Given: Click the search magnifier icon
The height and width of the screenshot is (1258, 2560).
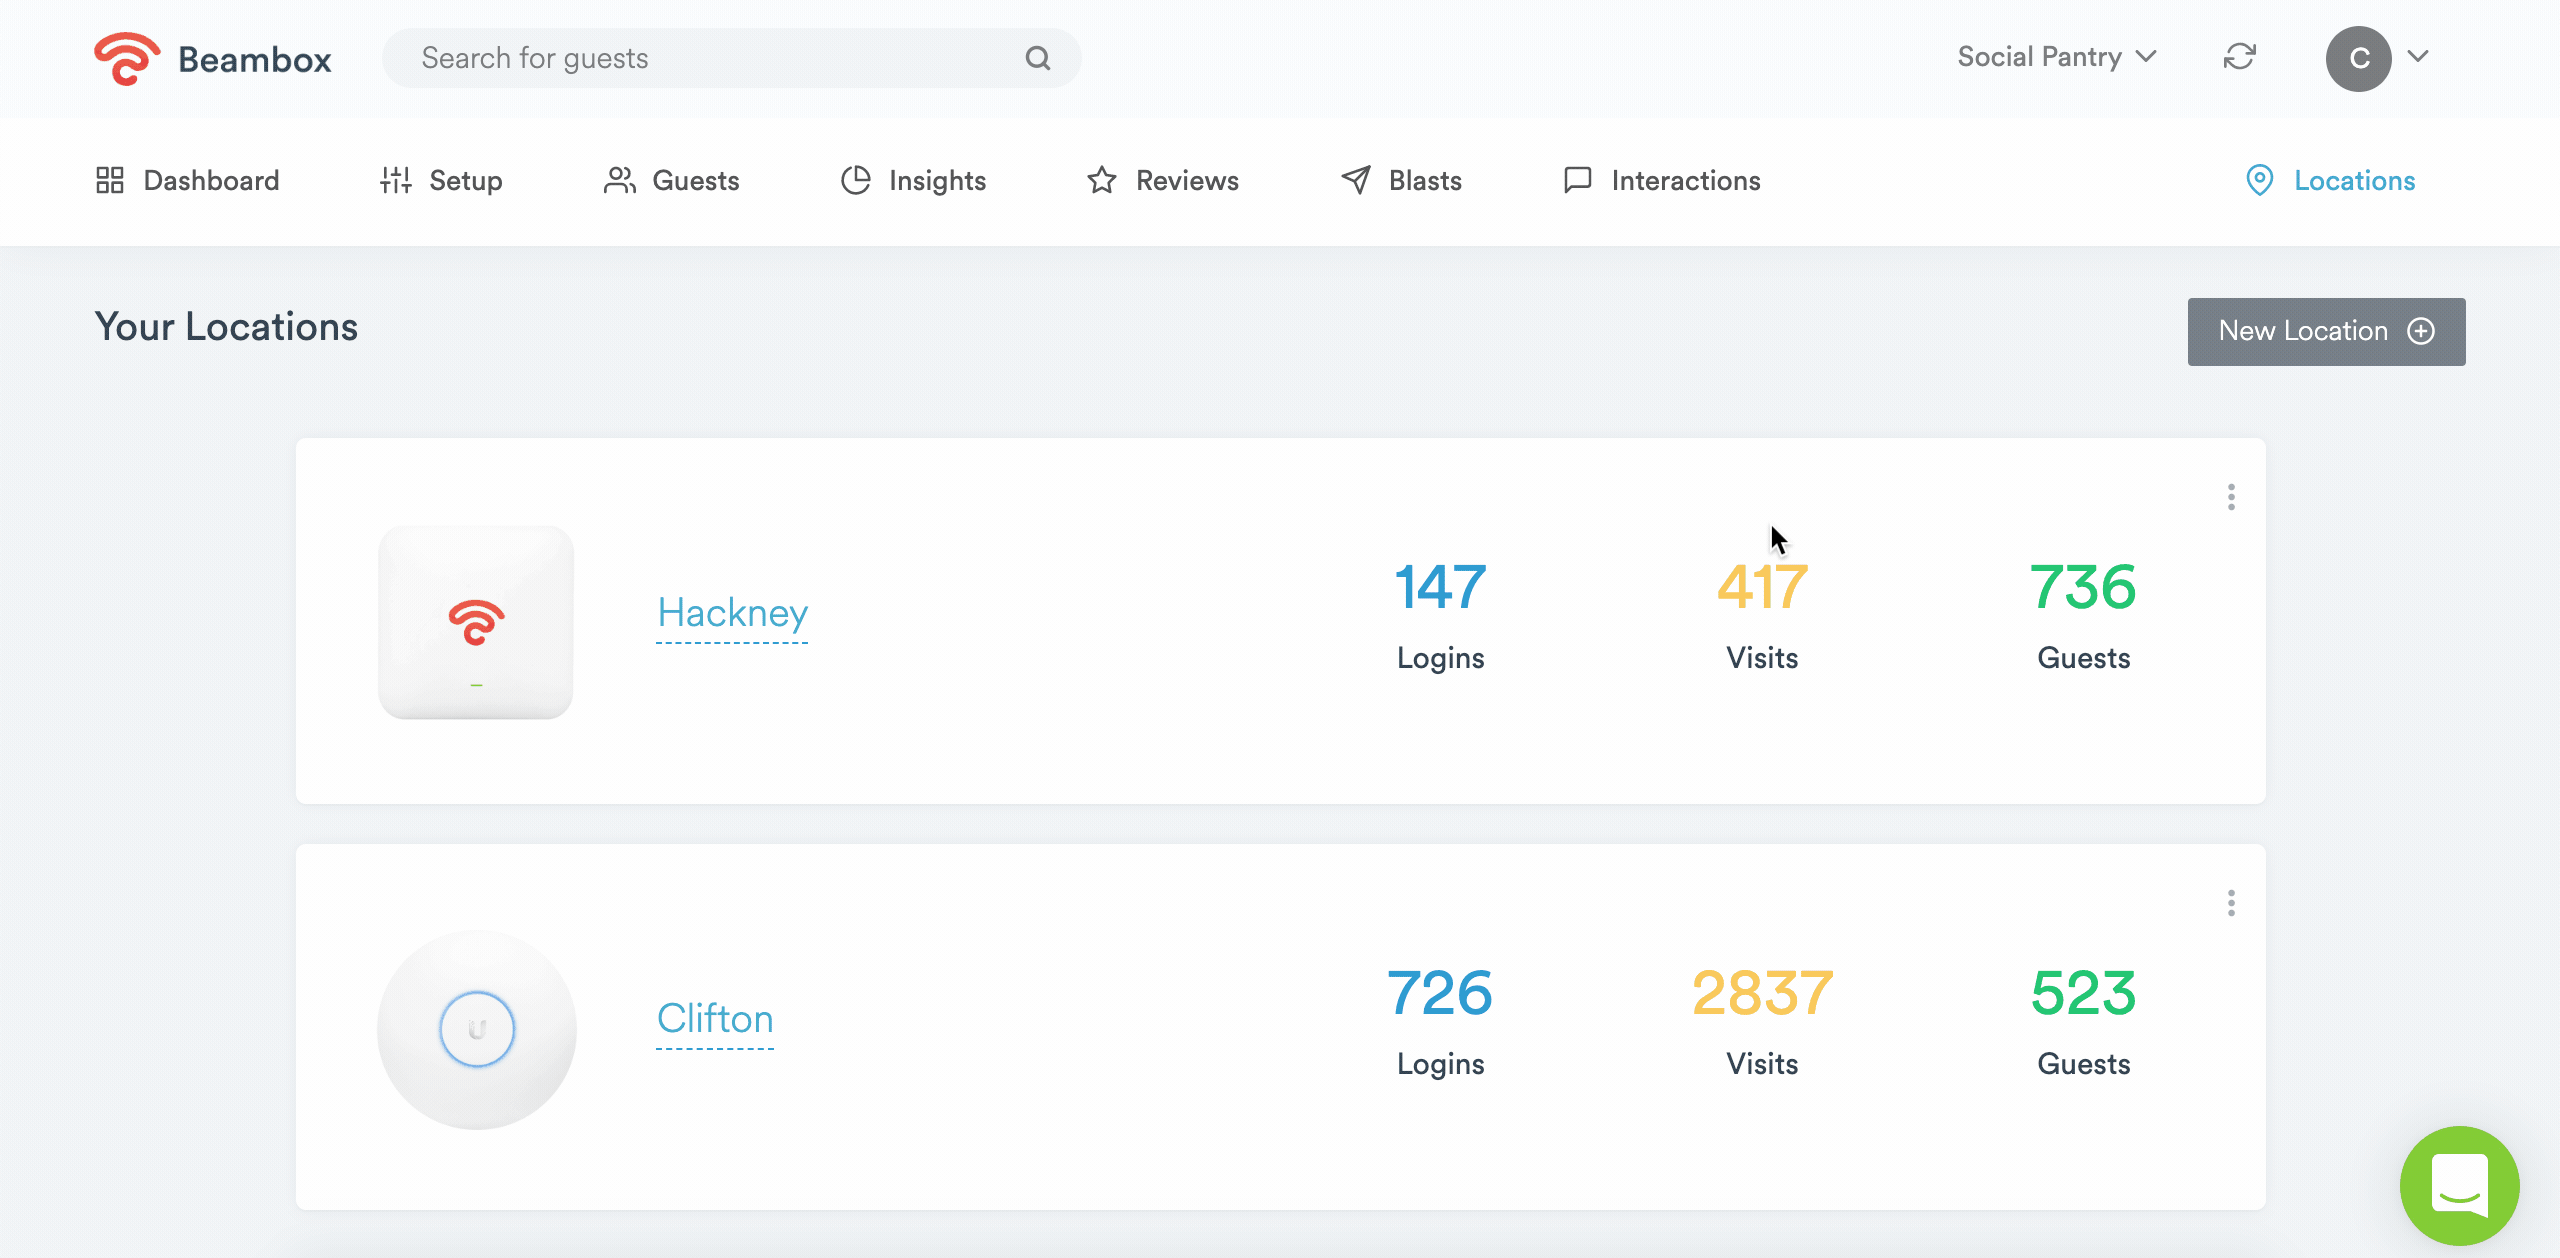Looking at the screenshot, I should (1038, 58).
